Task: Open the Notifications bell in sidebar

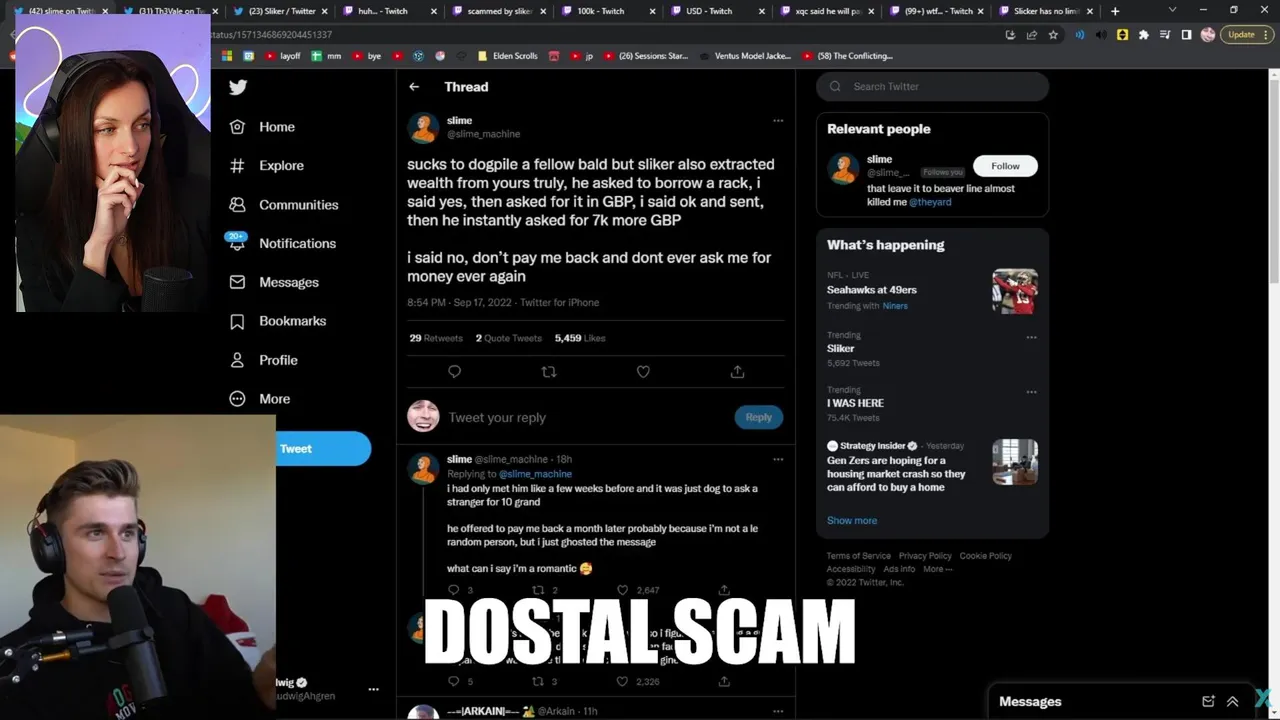Action: pos(237,243)
